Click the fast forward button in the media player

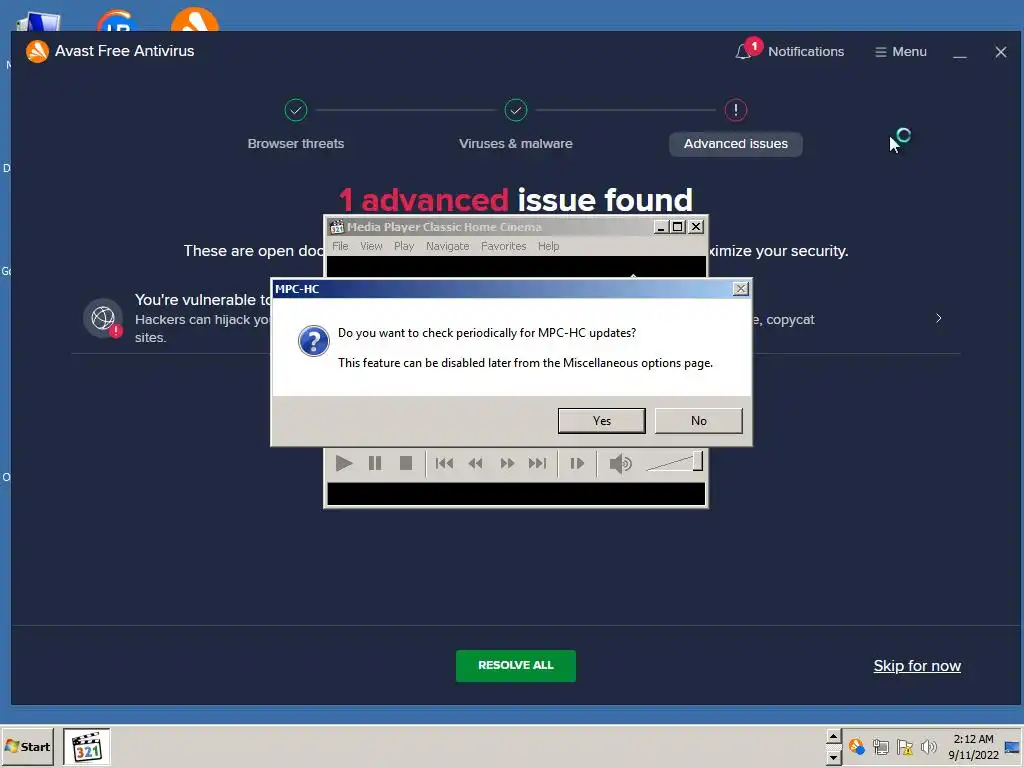click(507, 464)
